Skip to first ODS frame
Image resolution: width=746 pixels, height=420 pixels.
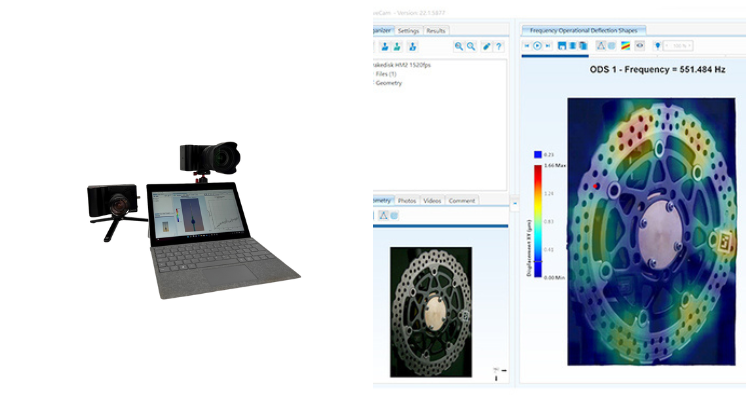[x=527, y=46]
